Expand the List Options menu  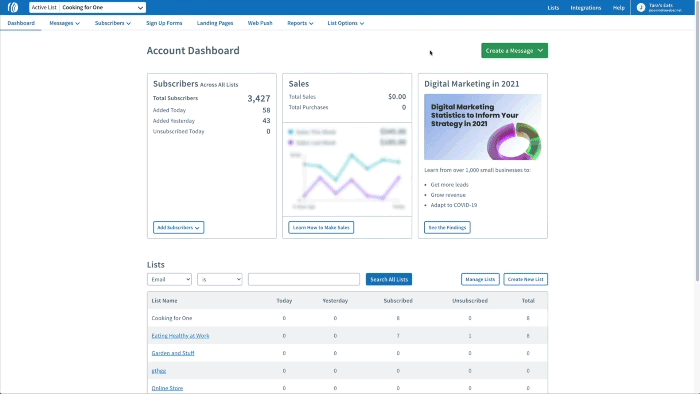[x=346, y=23]
